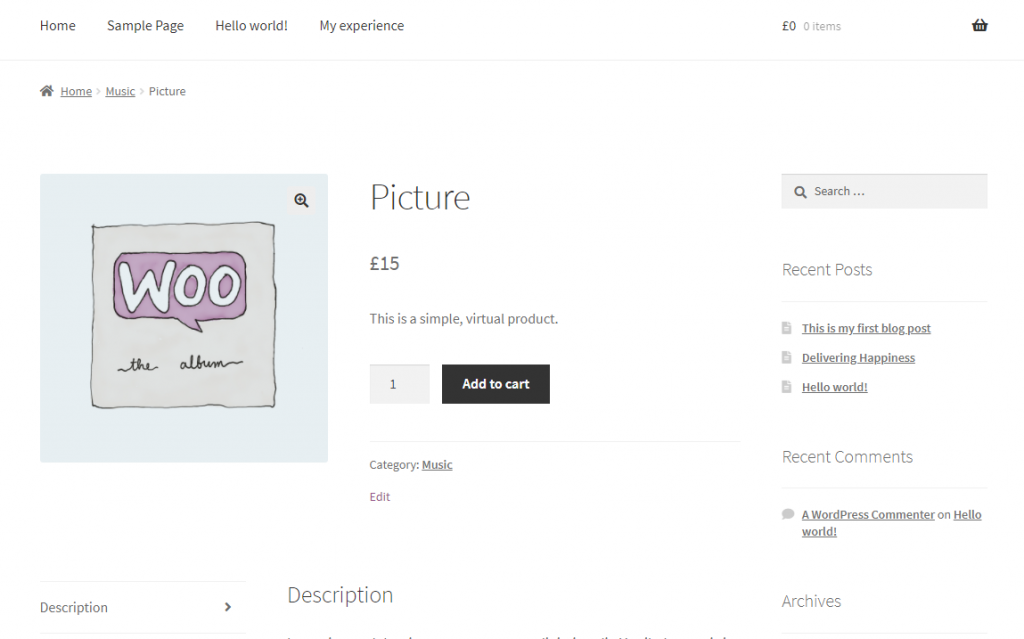Click document icon beside first blog post
The width and height of the screenshot is (1024, 639).
coord(787,328)
